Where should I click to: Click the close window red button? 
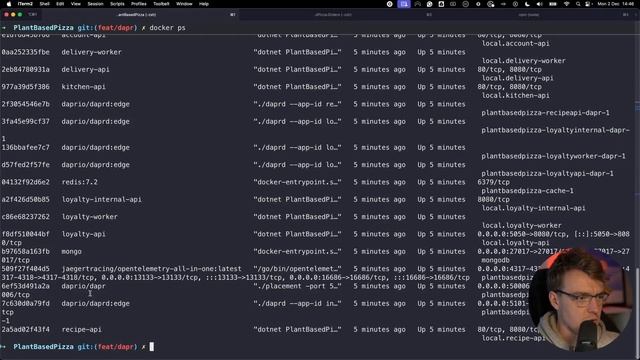click(x=7, y=14)
